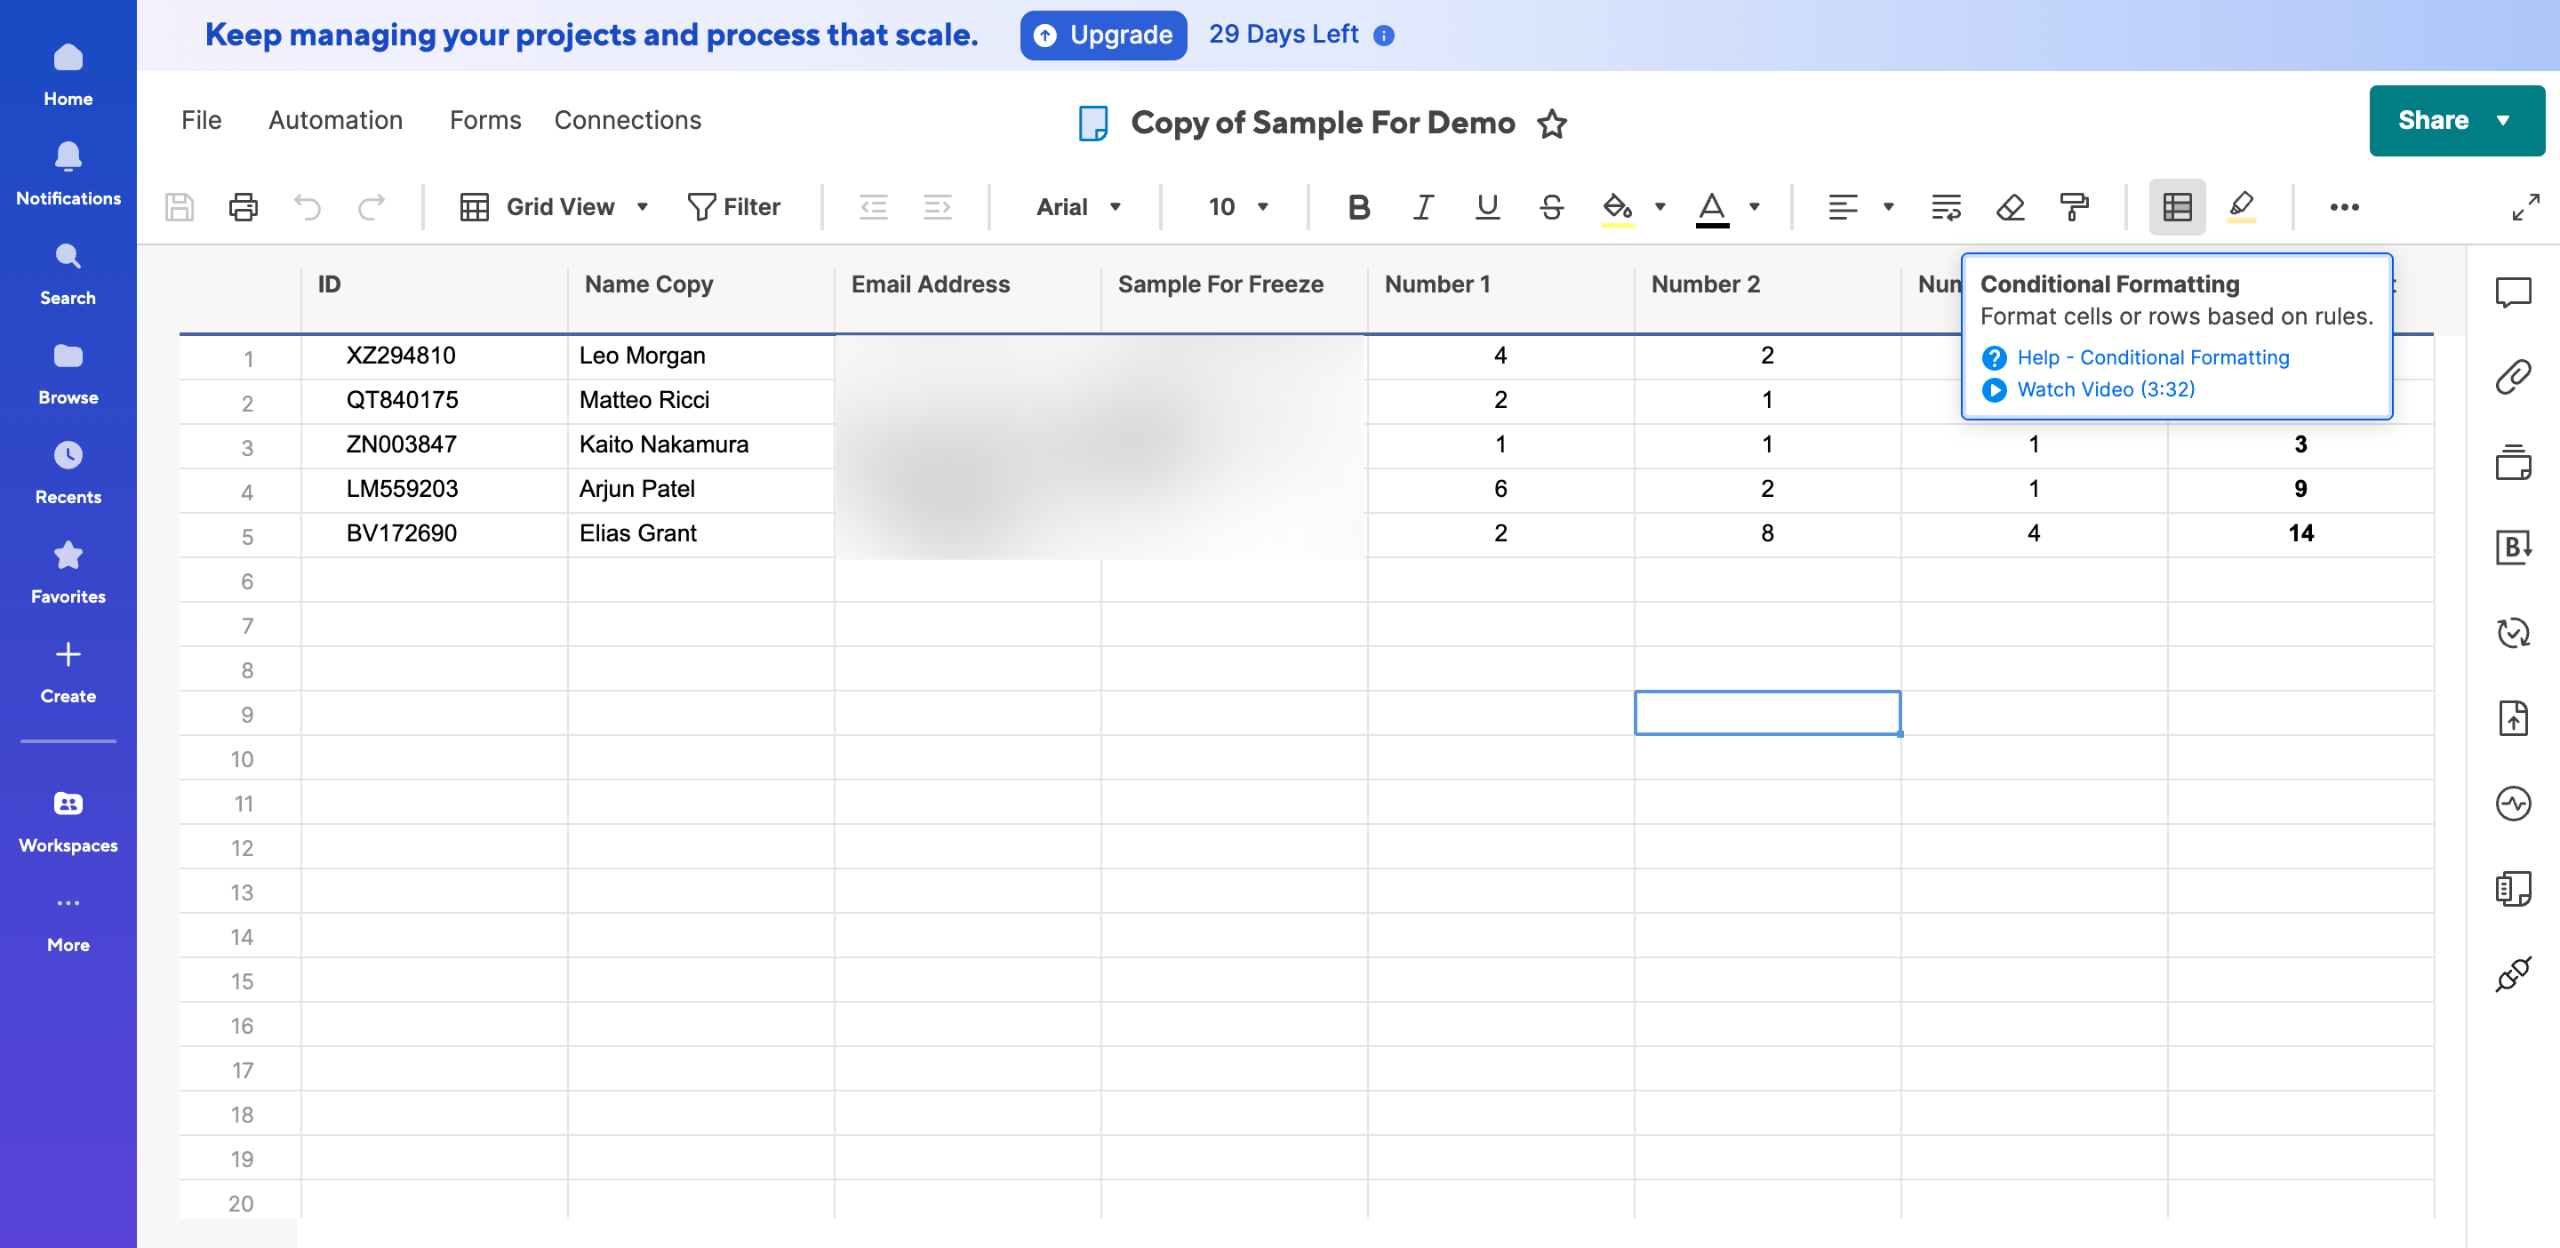
Task: Click the Save disk icon
Action: 179,207
